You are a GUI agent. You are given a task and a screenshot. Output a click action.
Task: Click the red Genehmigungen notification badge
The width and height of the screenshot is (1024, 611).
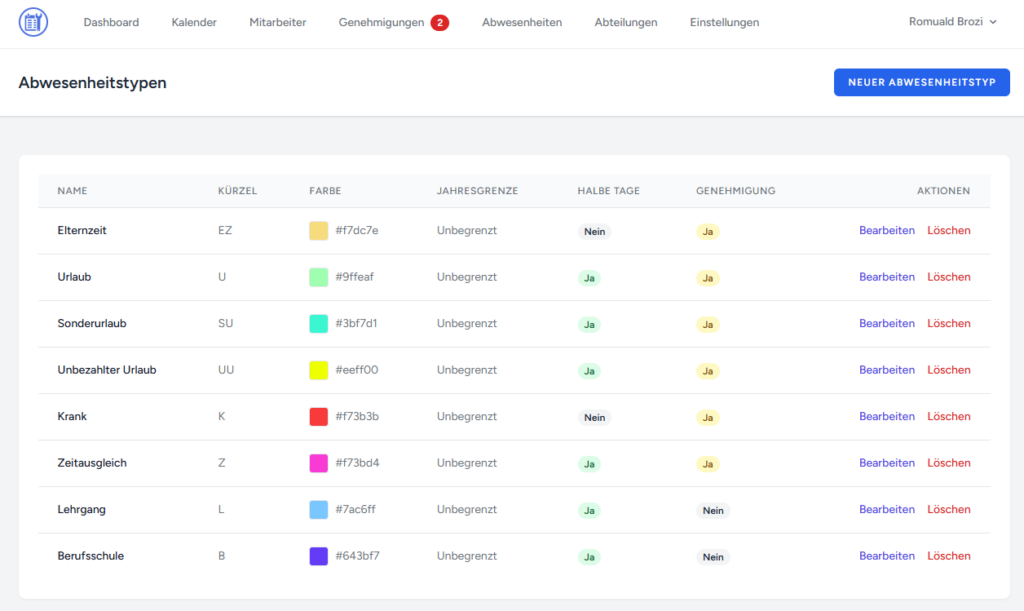pos(440,22)
